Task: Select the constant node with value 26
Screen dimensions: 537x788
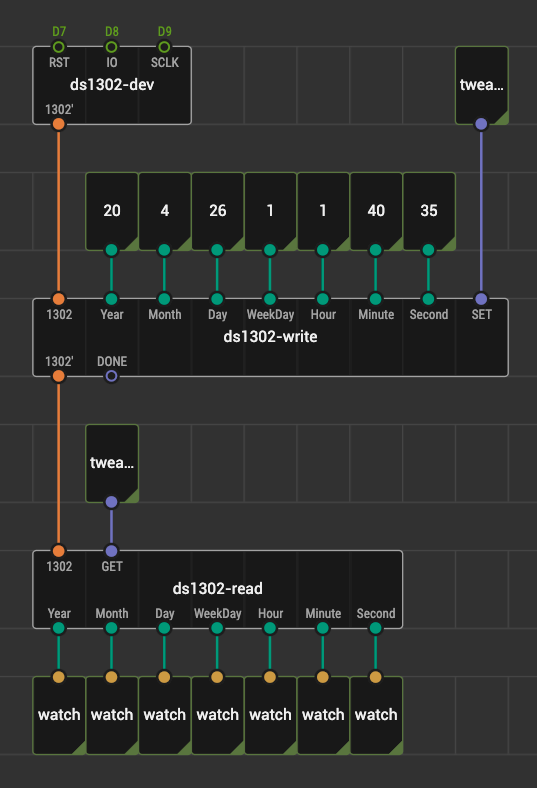Action: 217,211
